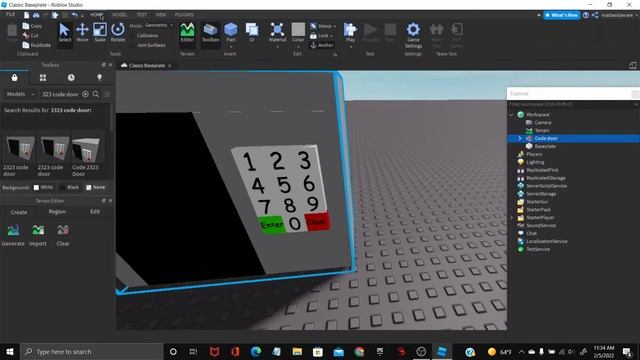
Task: Click the Cut button in Clipboard
Action: tap(31, 36)
